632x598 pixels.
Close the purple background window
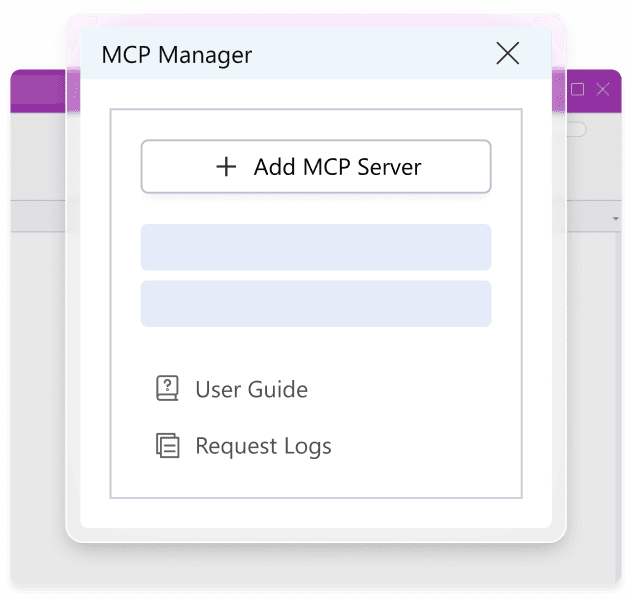click(x=603, y=90)
